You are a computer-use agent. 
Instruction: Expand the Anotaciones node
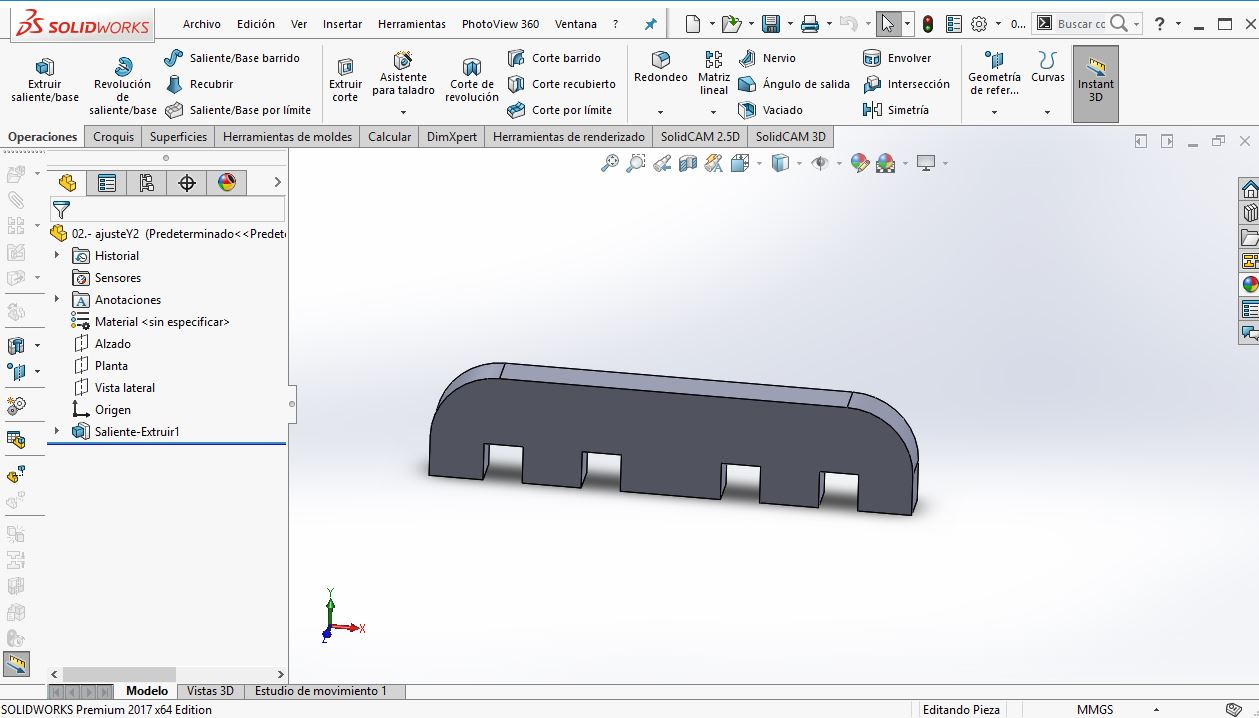[57, 300]
